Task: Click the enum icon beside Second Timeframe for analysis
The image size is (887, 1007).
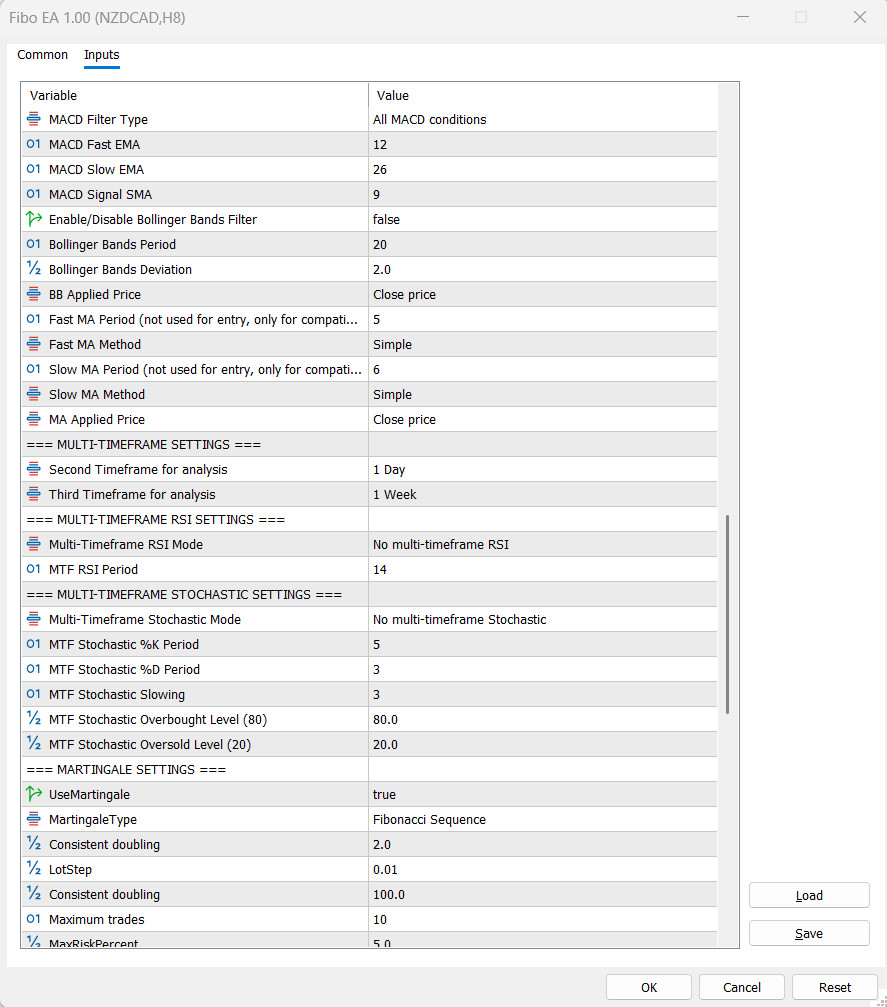Action: tap(33, 469)
